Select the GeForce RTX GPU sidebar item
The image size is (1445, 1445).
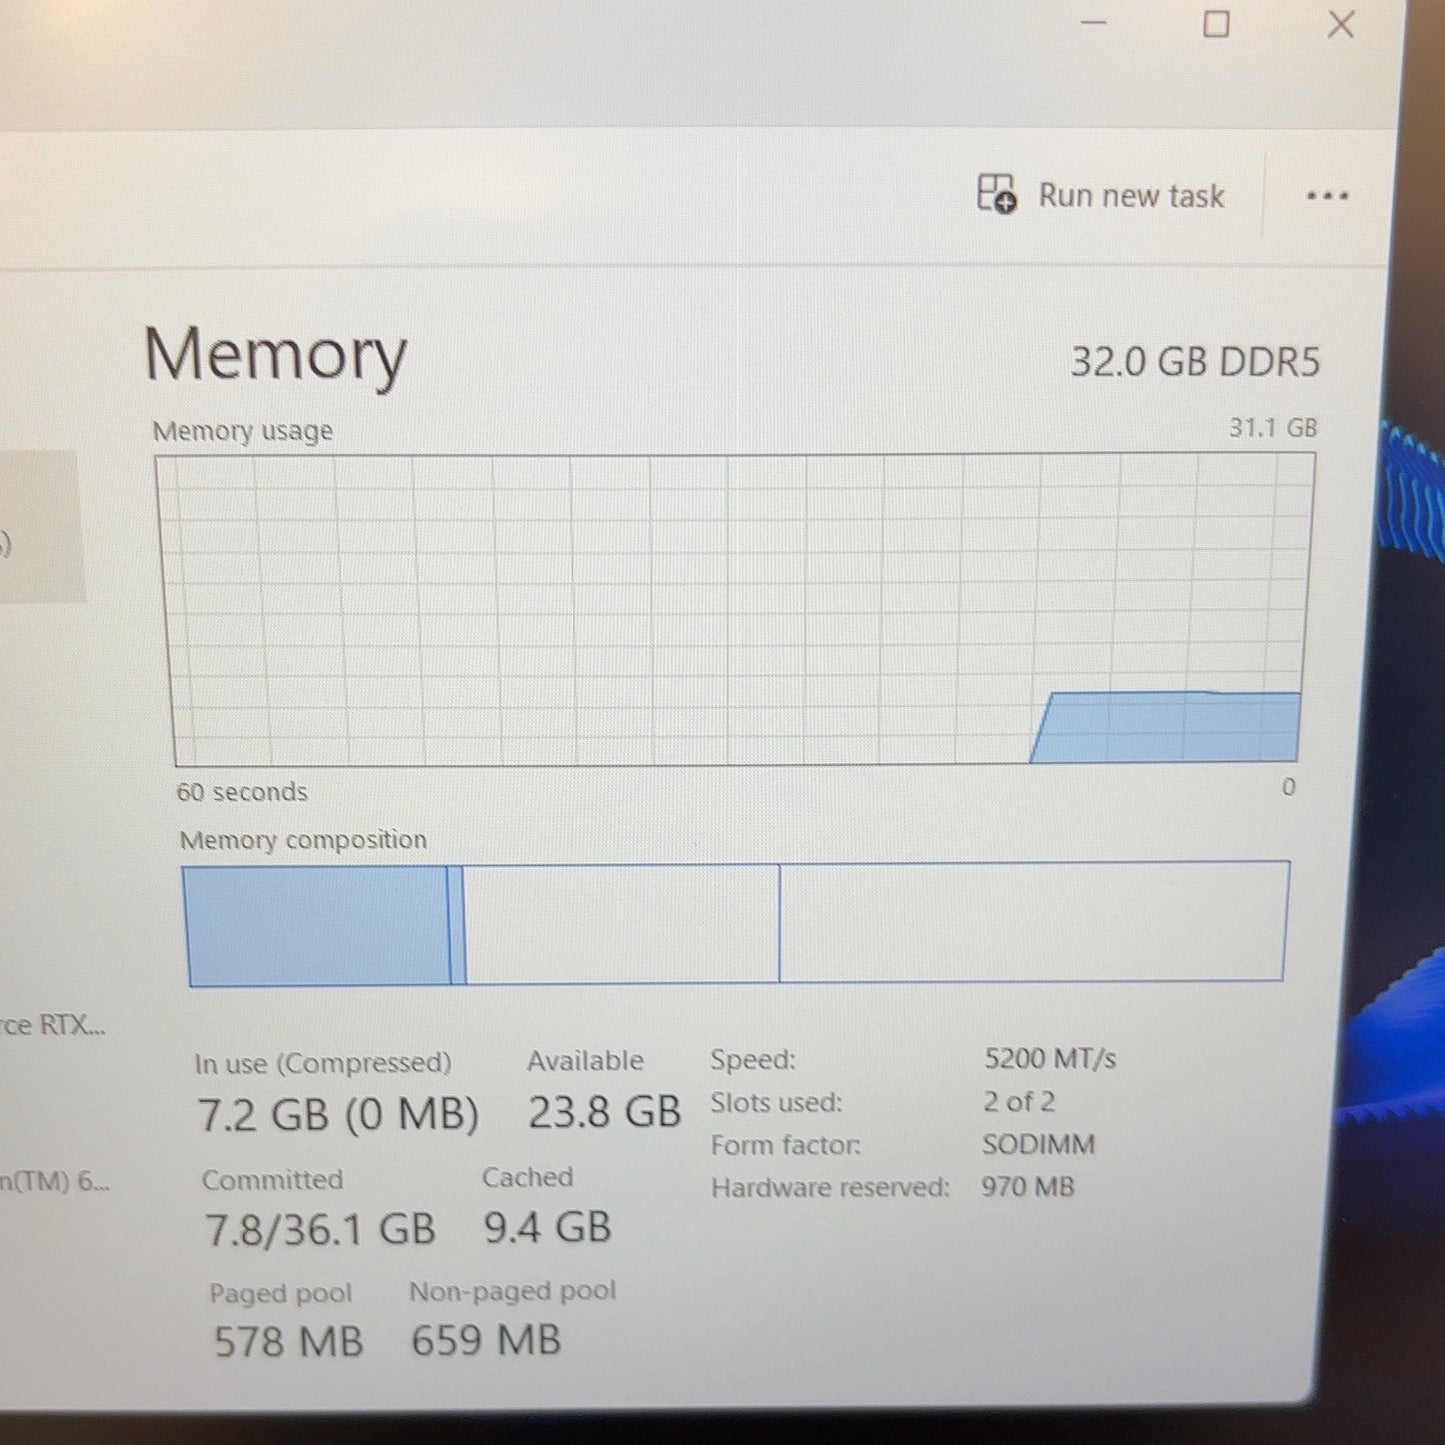52,1025
